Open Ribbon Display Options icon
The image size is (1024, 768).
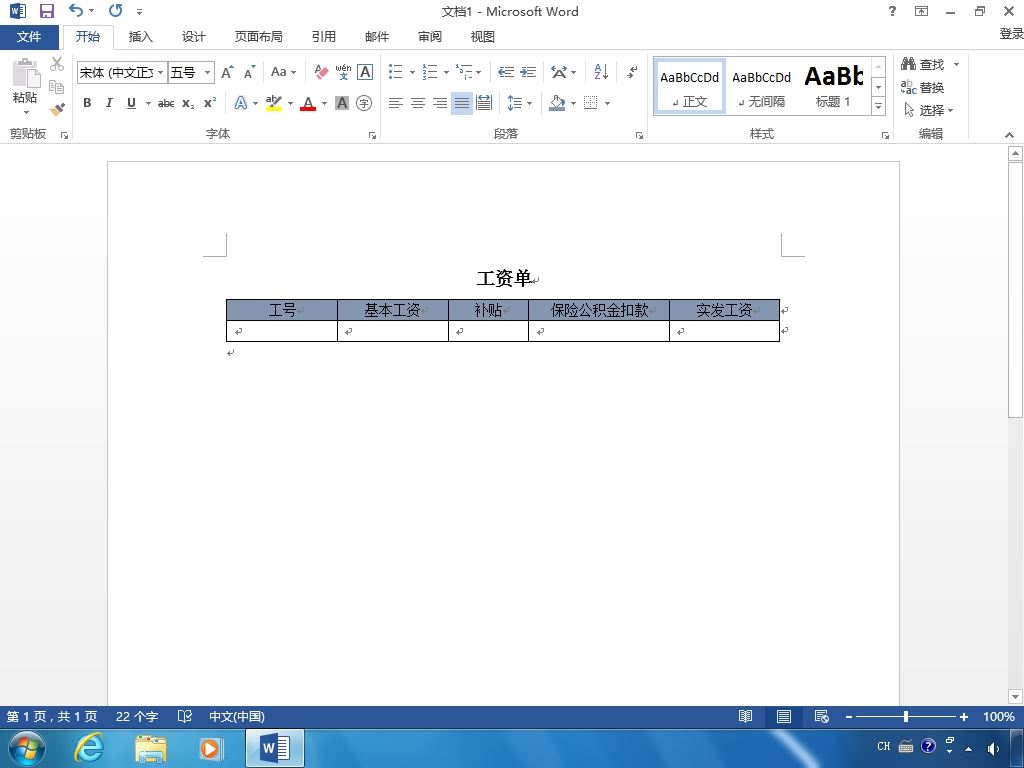[921, 11]
